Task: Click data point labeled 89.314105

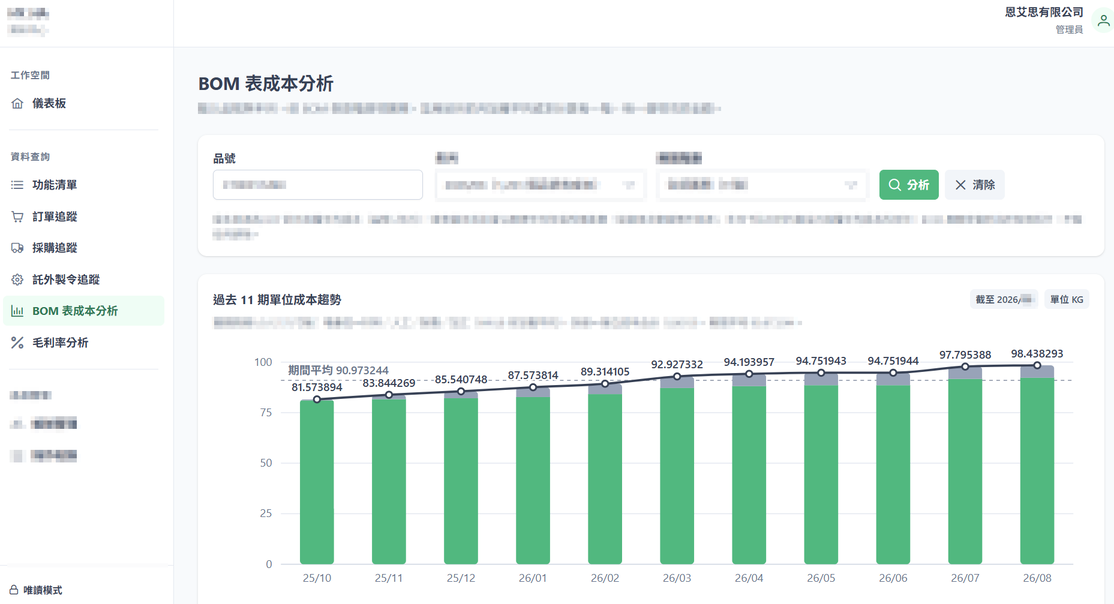Action: [x=605, y=384]
